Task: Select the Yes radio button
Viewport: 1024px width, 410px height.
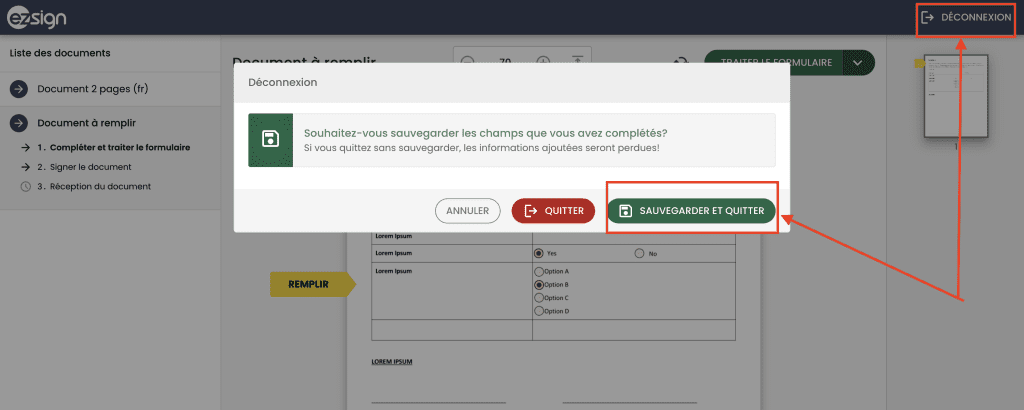Action: pyautogui.click(x=539, y=253)
